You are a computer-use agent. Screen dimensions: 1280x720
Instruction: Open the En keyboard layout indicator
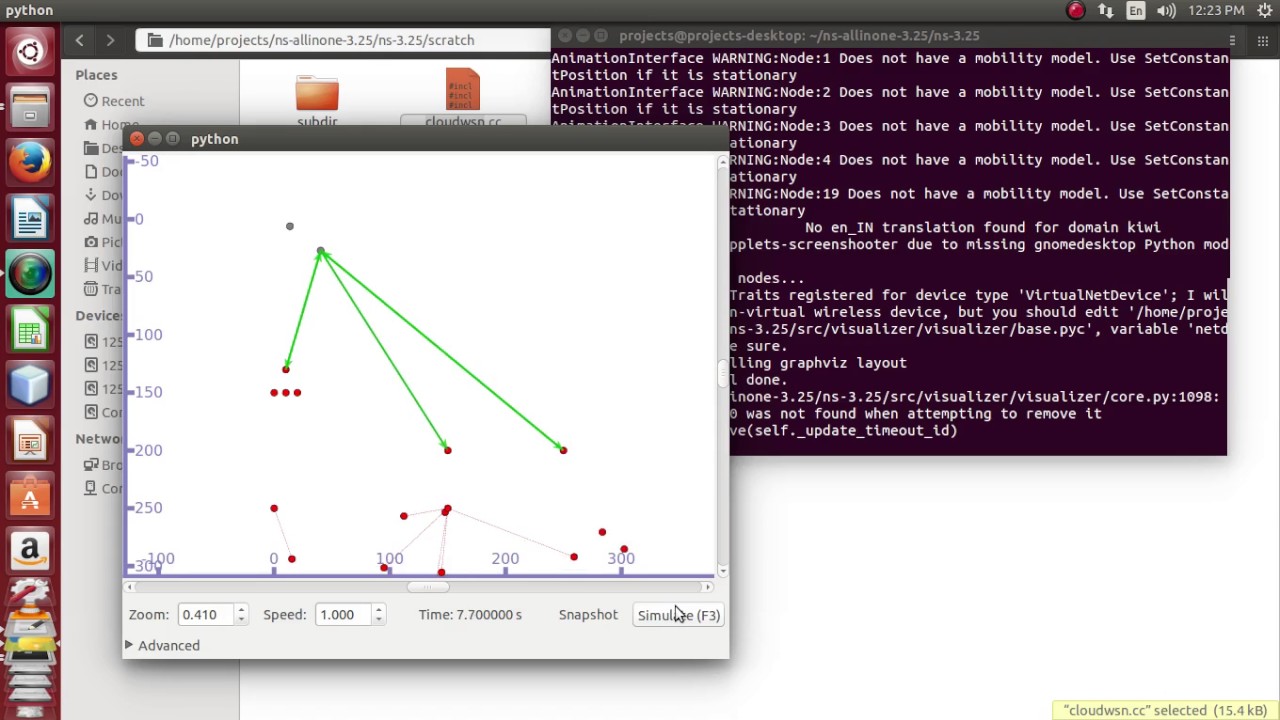1136,11
